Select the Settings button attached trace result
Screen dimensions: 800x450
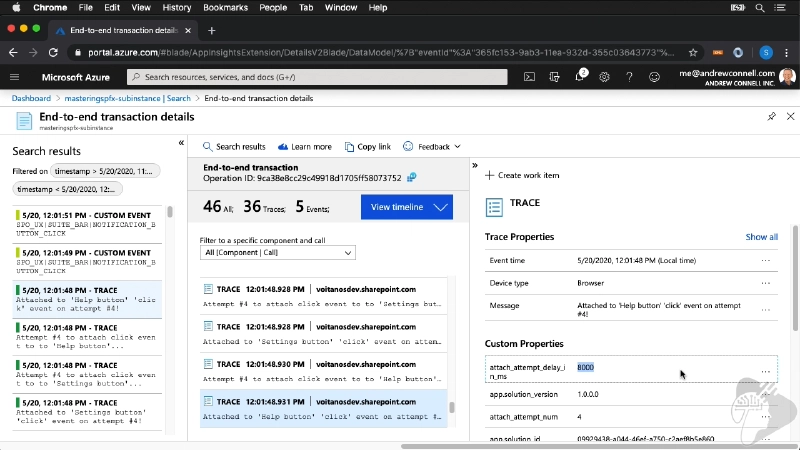pyautogui.click(x=87, y=412)
